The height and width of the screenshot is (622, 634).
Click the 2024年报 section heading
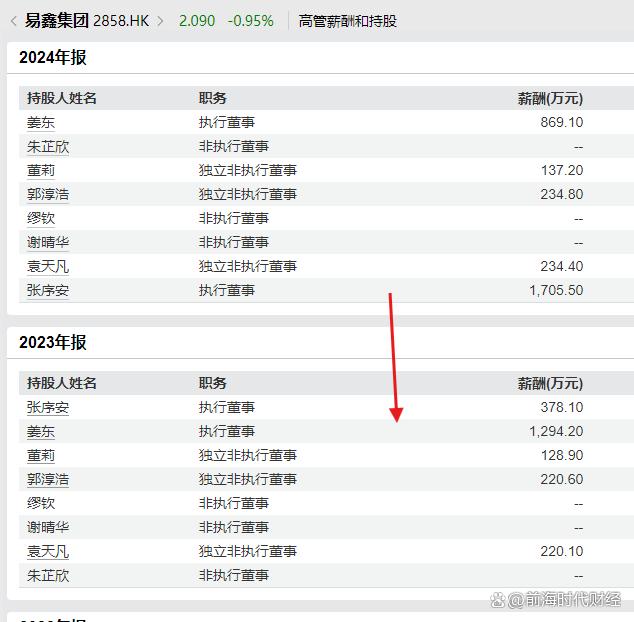[53, 57]
